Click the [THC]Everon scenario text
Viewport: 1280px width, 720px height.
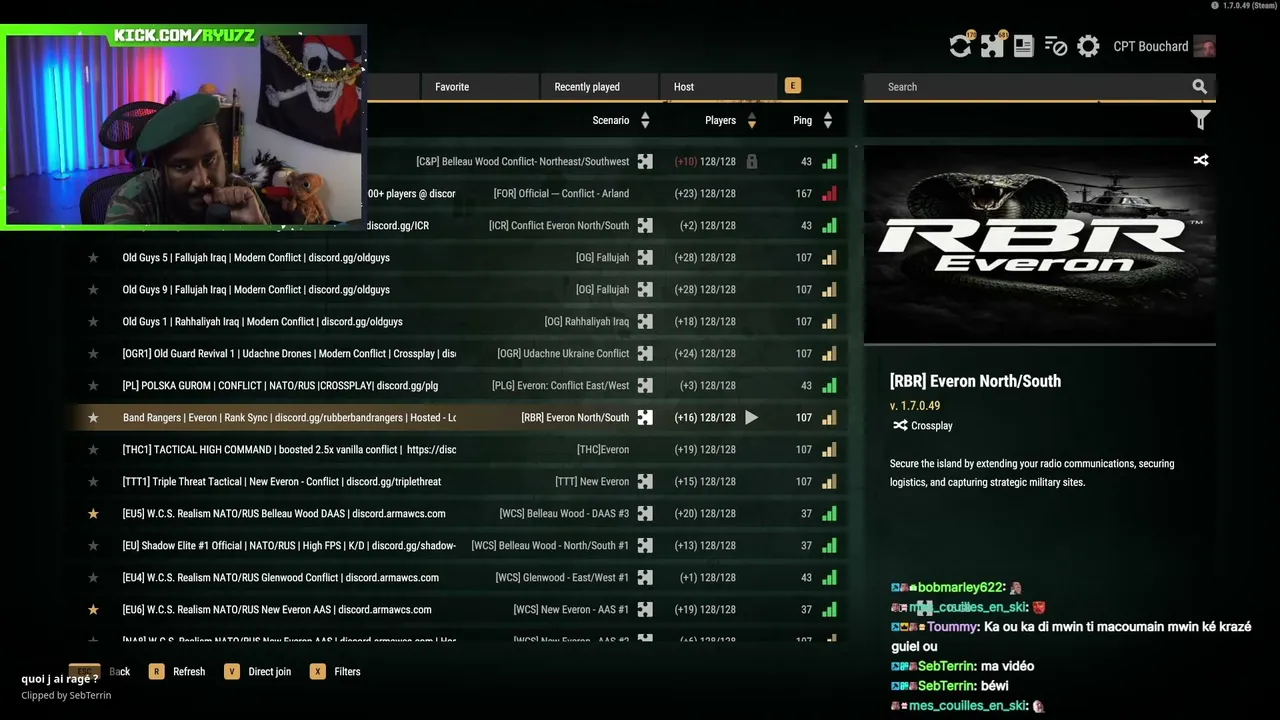(x=603, y=449)
